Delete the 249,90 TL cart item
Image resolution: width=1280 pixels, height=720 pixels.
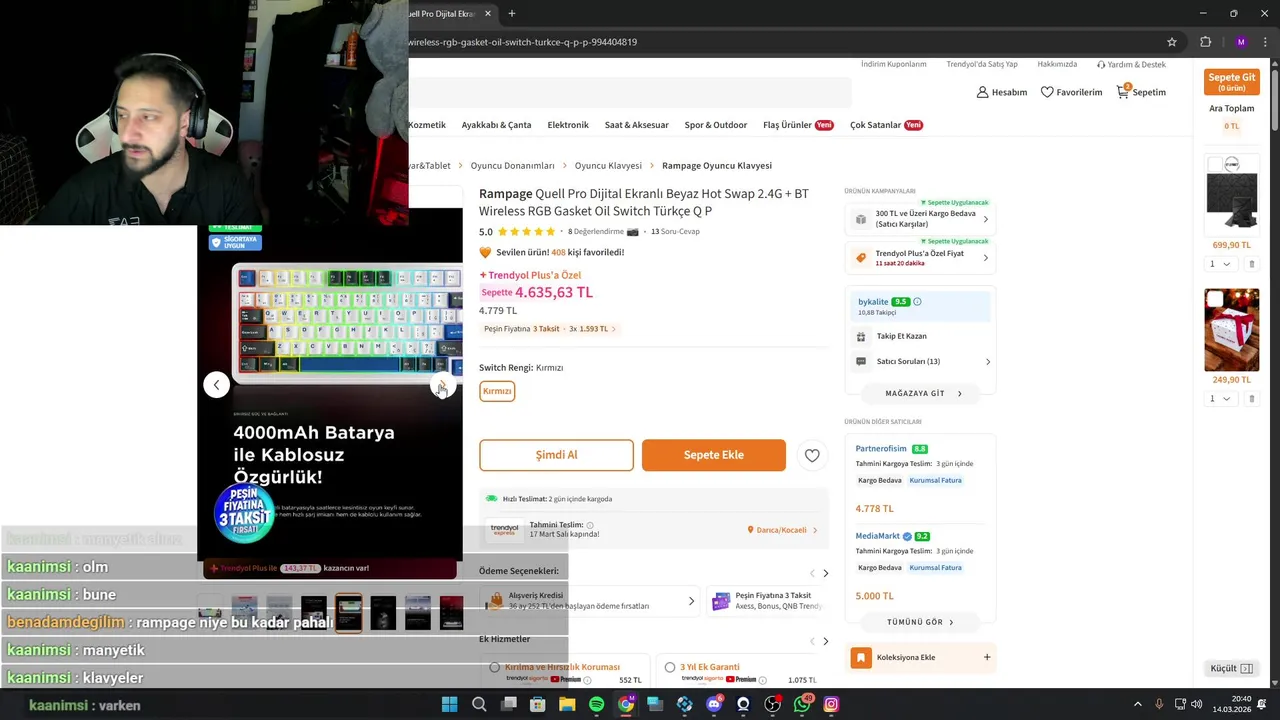(x=1251, y=398)
